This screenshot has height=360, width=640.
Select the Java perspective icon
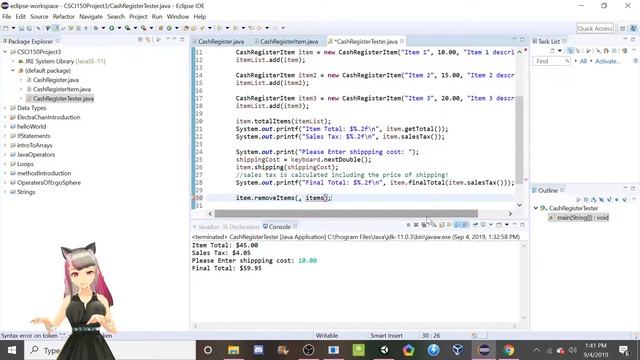(634, 28)
